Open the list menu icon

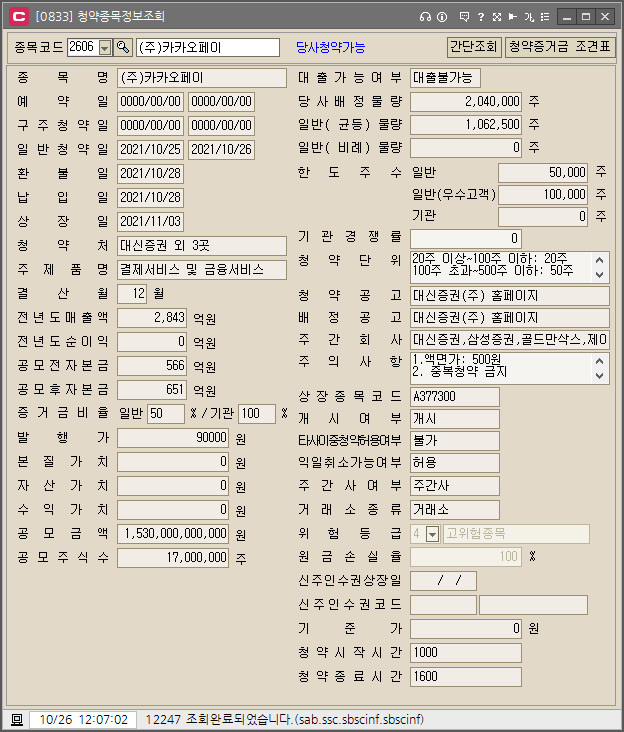coord(545,17)
